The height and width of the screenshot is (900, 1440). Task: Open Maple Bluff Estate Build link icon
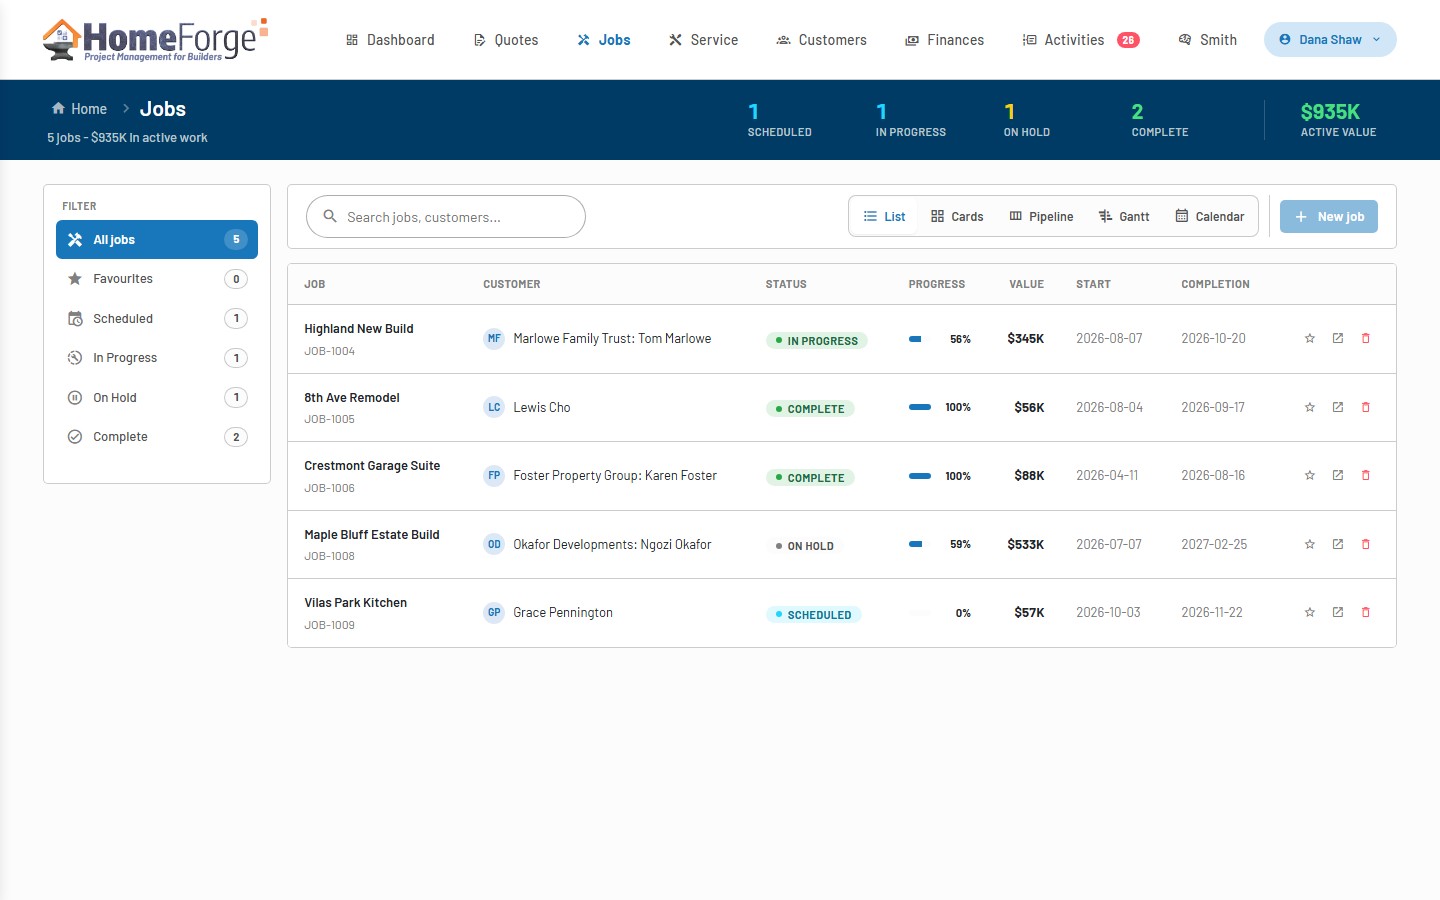(x=1338, y=544)
